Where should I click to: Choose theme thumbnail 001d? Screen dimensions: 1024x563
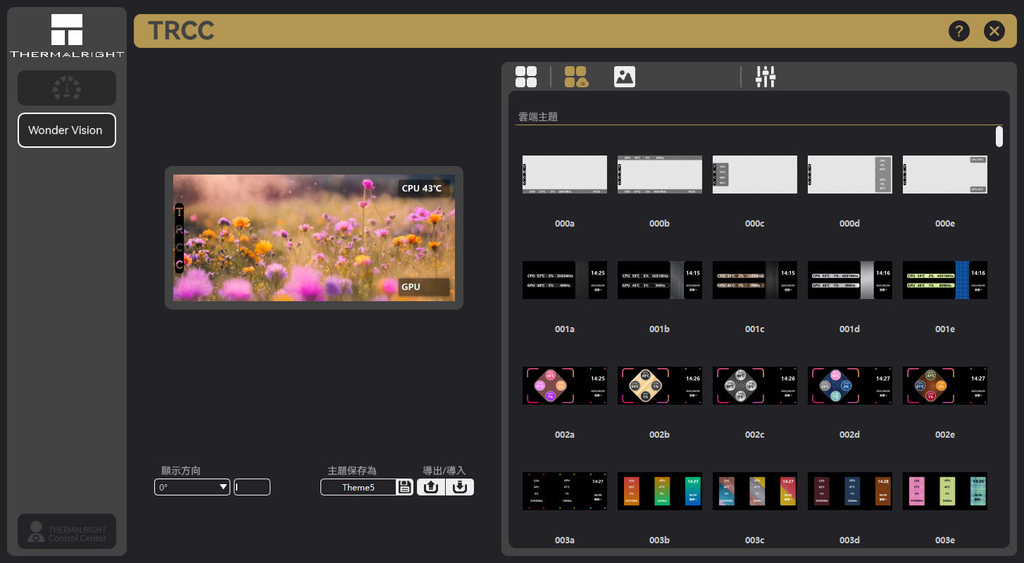click(850, 280)
